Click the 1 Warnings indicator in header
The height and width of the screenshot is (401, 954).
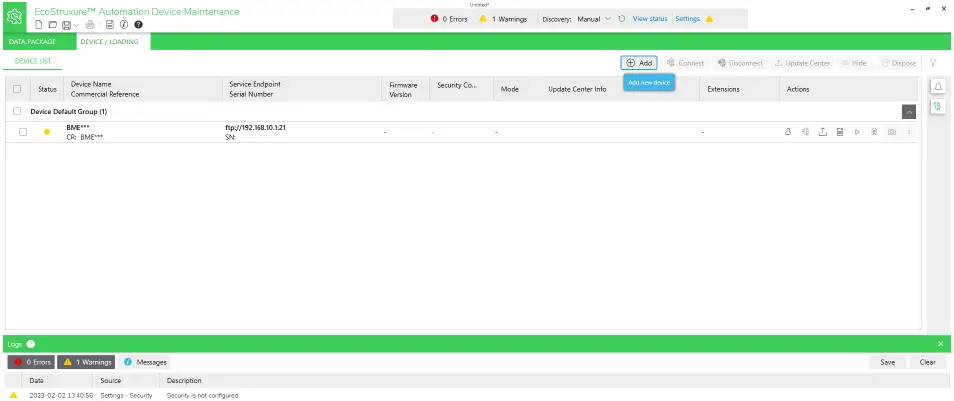(503, 19)
